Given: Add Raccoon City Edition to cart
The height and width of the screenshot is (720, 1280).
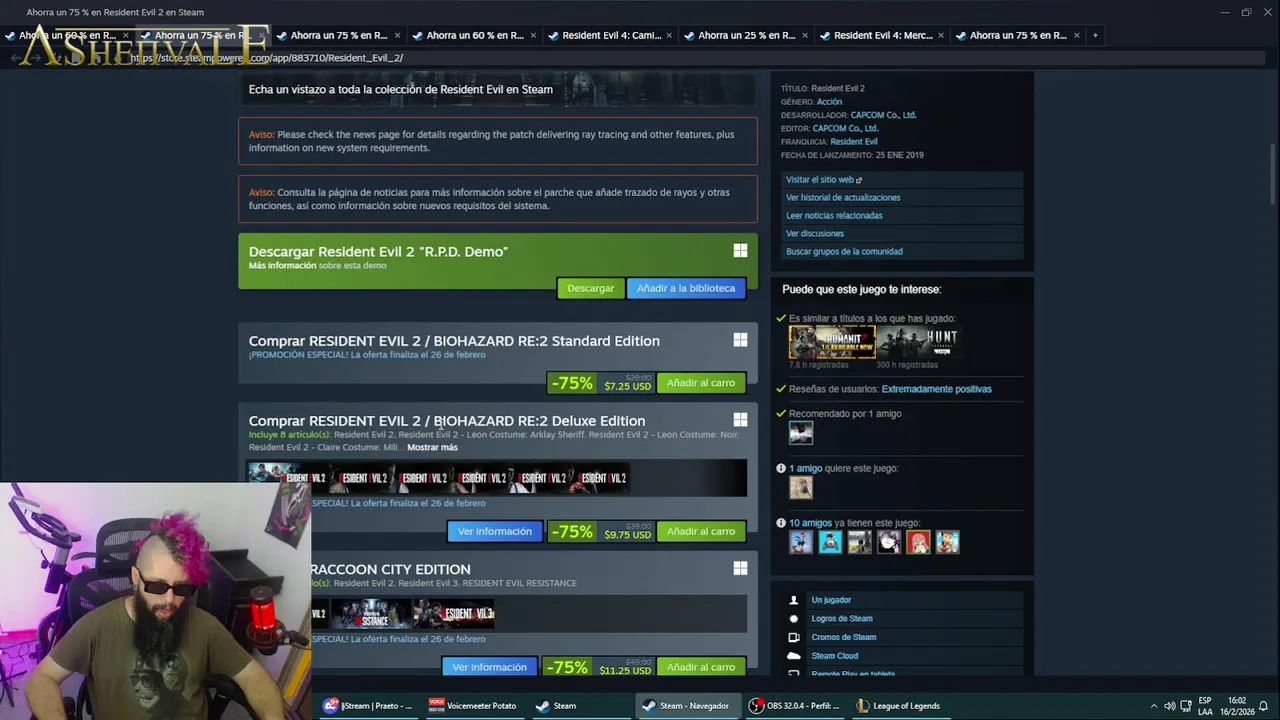Looking at the screenshot, I should point(700,667).
